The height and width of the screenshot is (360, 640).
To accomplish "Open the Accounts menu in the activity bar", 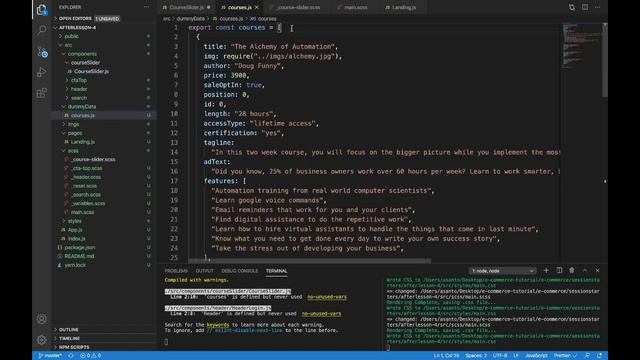I will 42,319.
